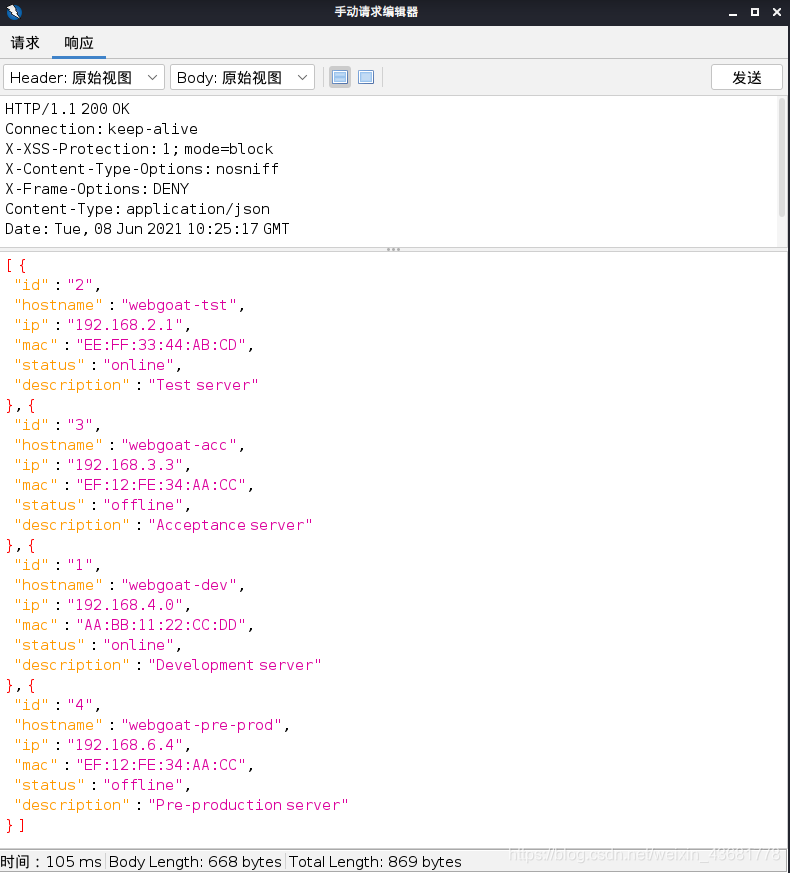
Task: Click the ip value 192.168.3.3
Action: (125, 465)
